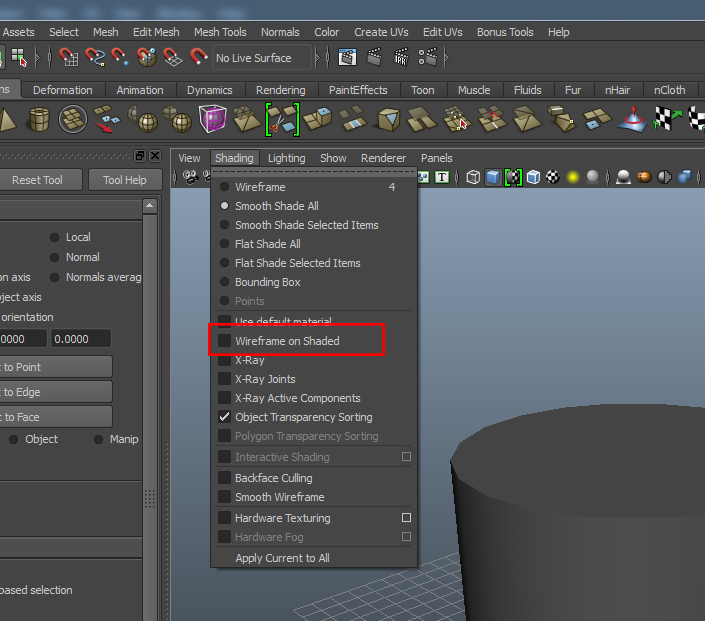
Task: Click the wireframe cube icon in panel toolbar
Action: 473,178
